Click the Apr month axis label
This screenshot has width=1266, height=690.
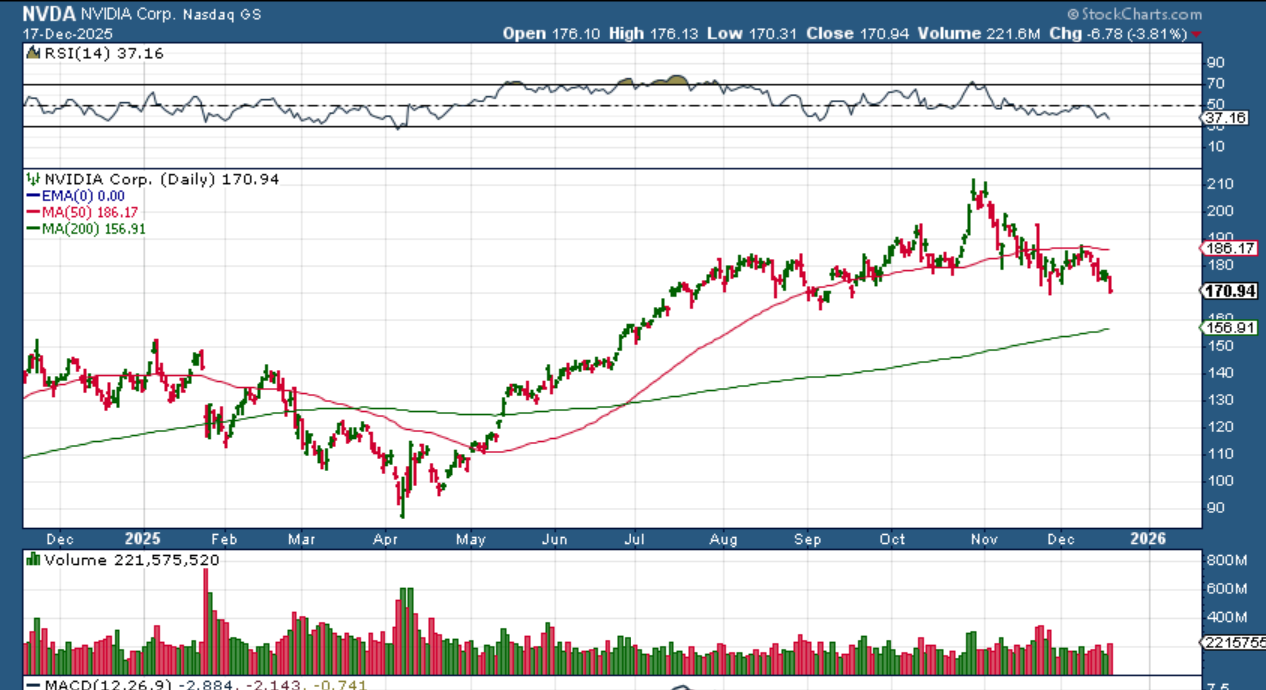click(x=386, y=539)
